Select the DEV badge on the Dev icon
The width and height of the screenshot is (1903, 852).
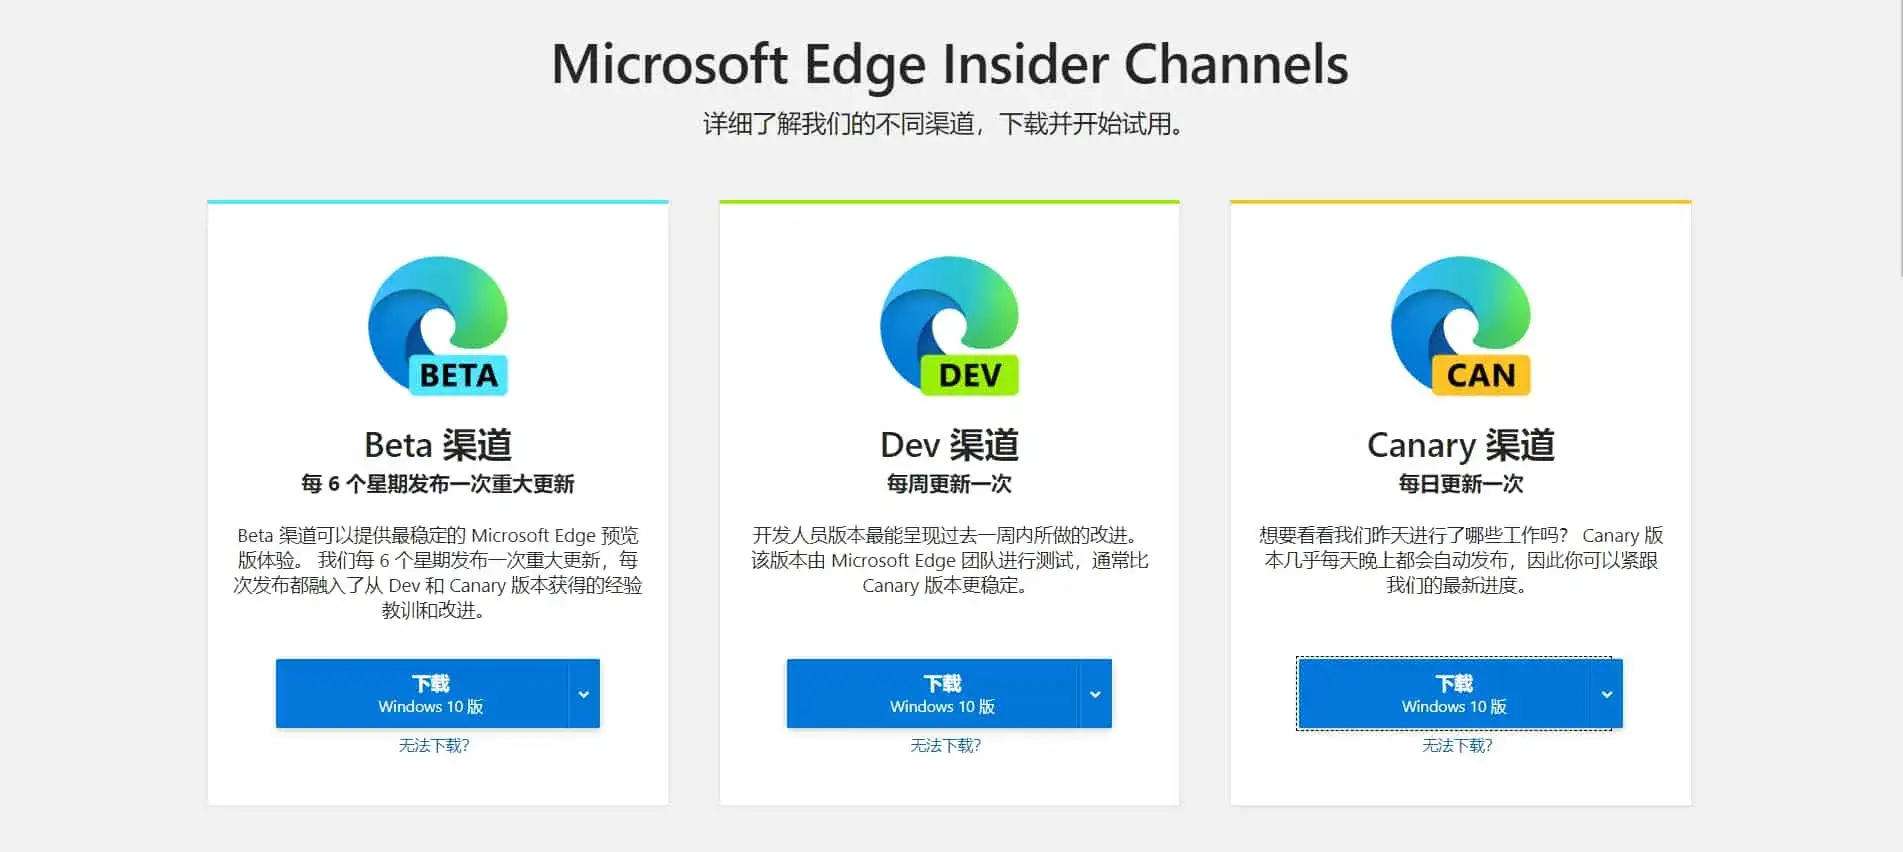[972, 375]
